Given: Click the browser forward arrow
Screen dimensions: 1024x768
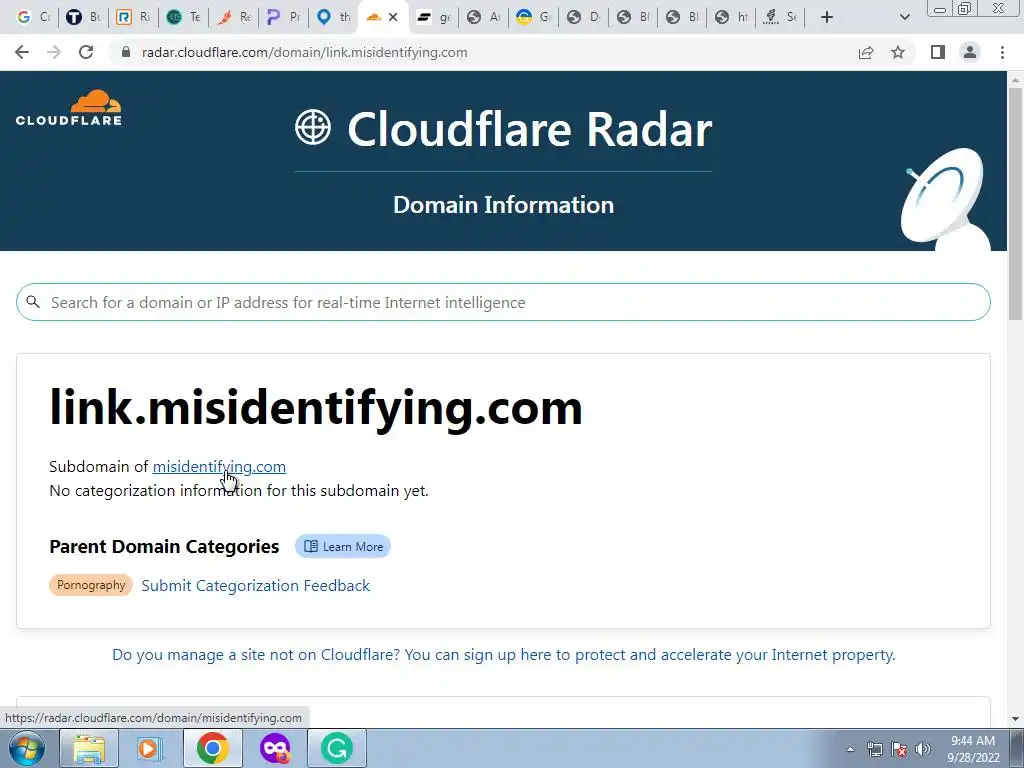Looking at the screenshot, I should [54, 52].
